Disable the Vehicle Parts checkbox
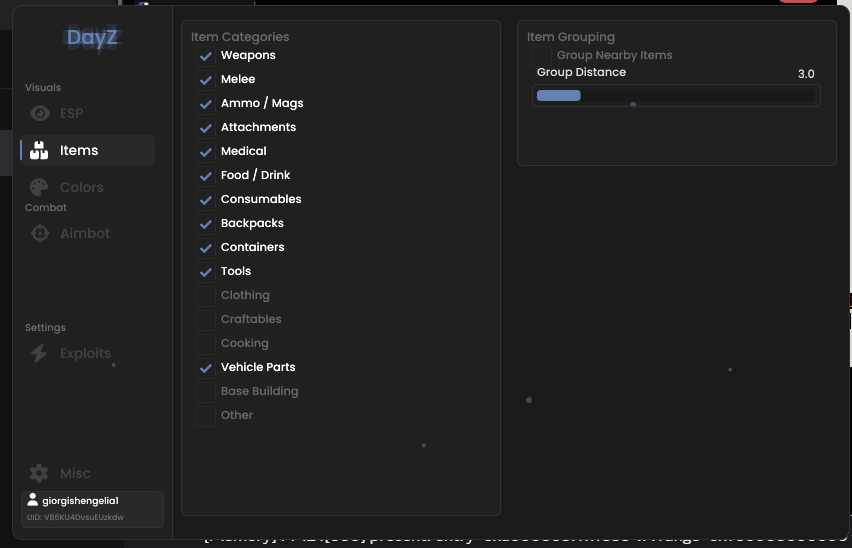 pos(205,368)
